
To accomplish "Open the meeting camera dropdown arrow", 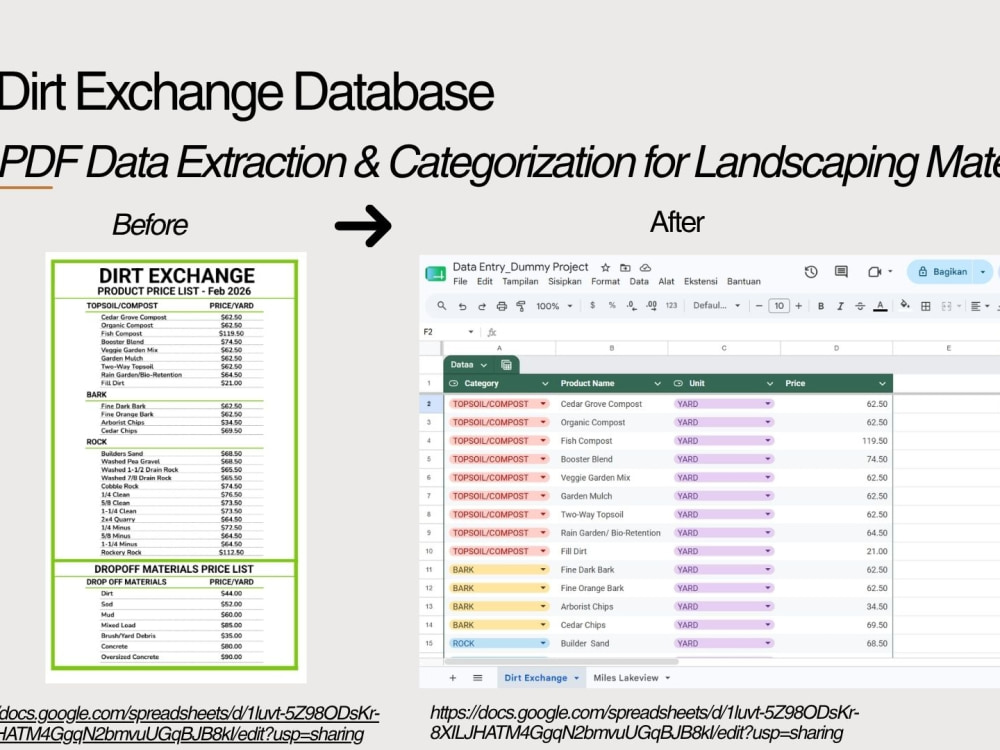I will pyautogui.click(x=890, y=272).
